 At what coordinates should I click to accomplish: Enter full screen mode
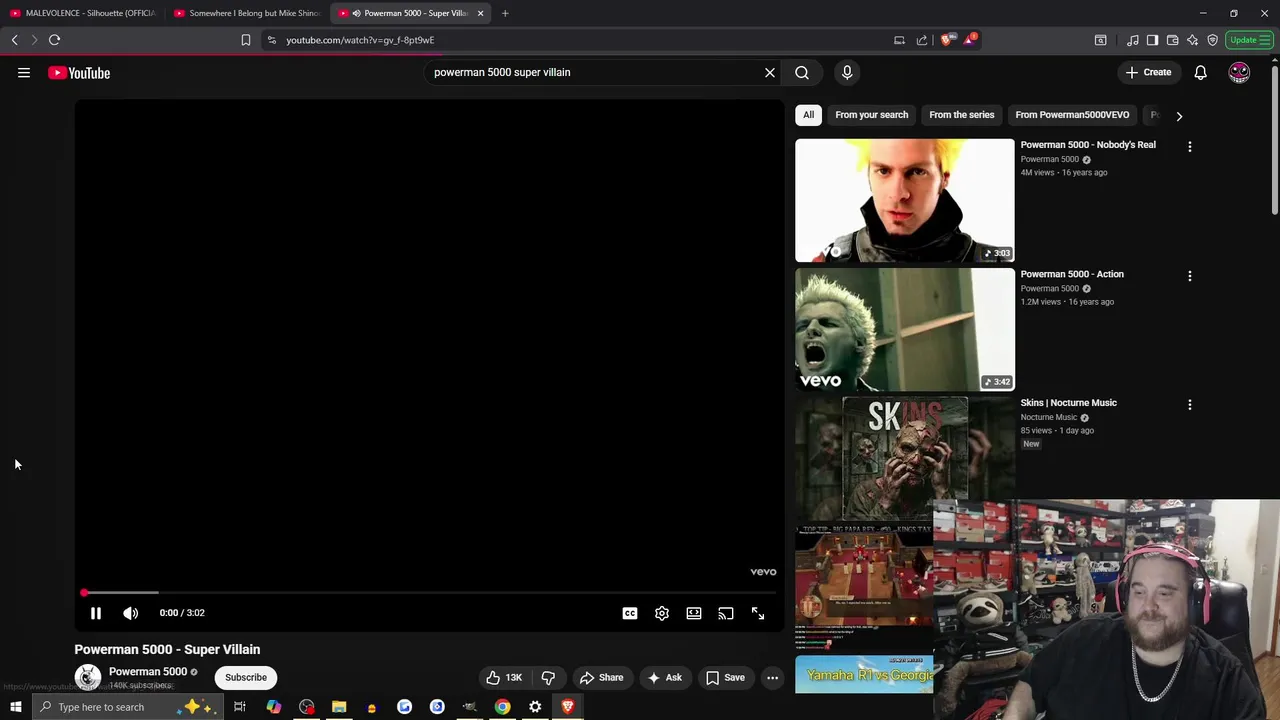coord(758,613)
